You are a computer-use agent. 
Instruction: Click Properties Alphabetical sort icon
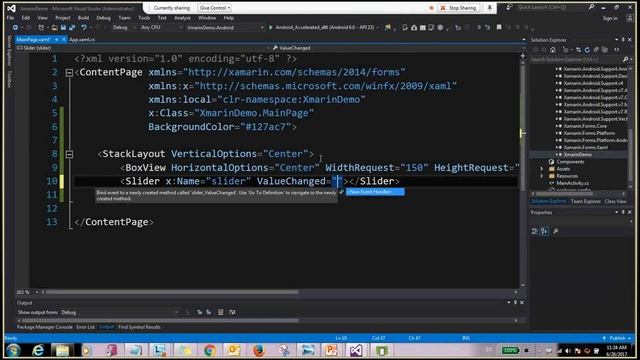click(x=544, y=231)
